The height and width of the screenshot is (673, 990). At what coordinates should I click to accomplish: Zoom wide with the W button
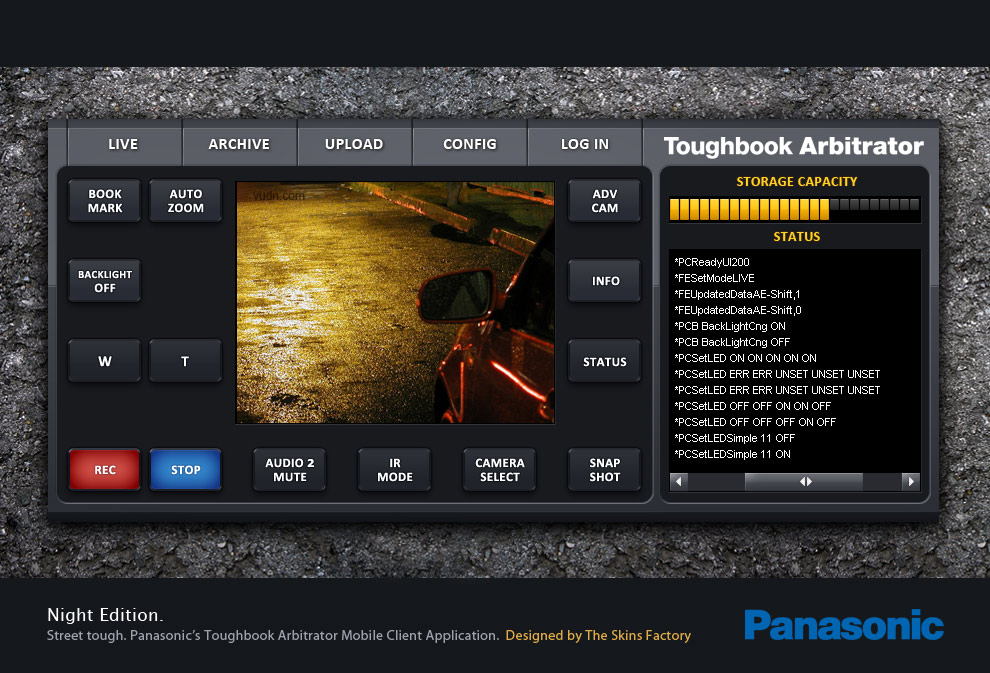coord(105,361)
